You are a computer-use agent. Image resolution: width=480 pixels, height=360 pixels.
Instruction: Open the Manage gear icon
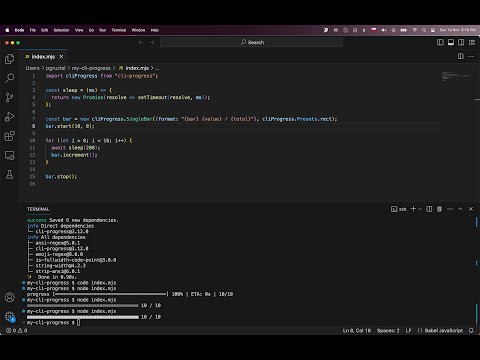click(10, 316)
